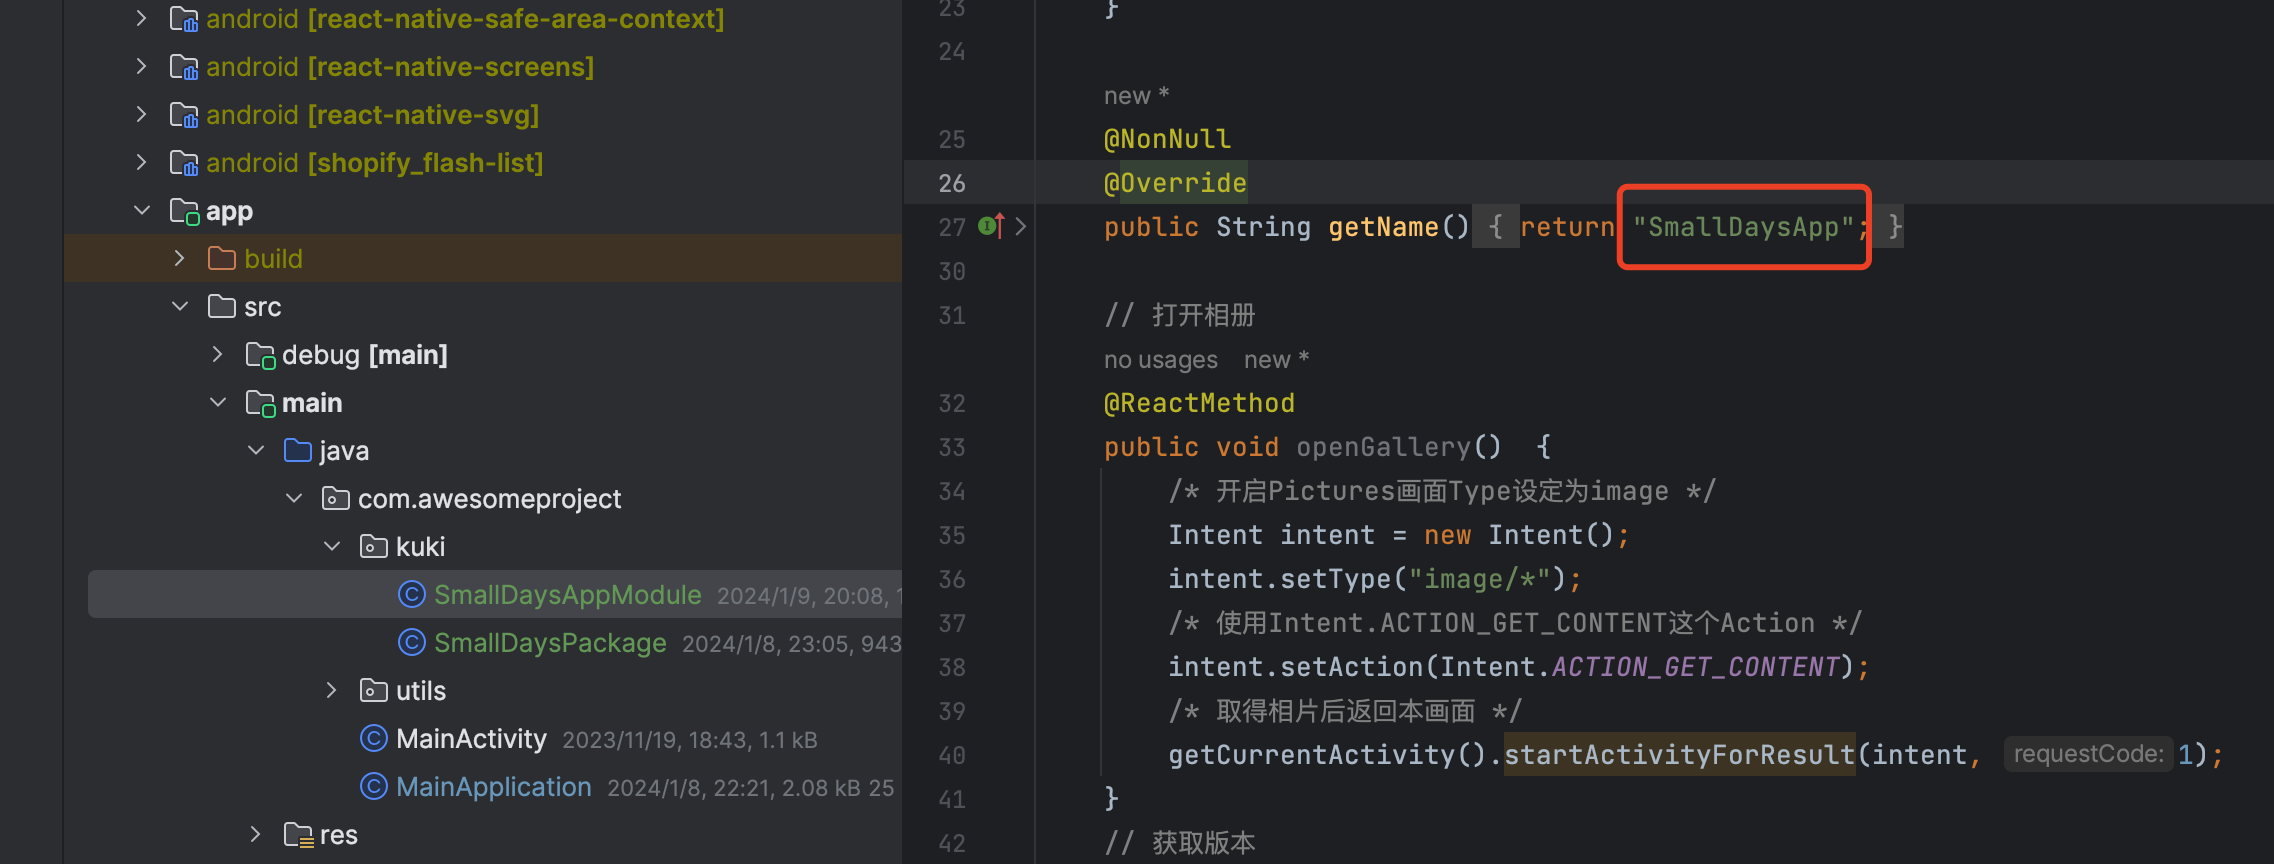Click the getName method name

click(x=1384, y=227)
